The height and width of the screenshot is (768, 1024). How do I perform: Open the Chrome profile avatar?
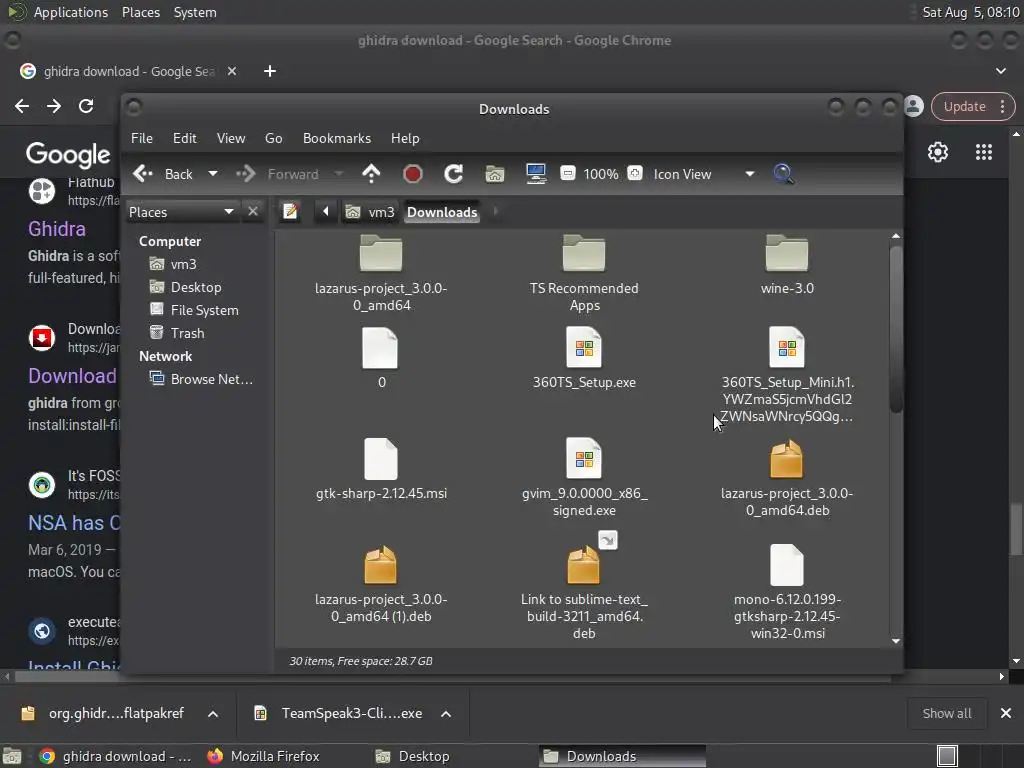[x=914, y=106]
